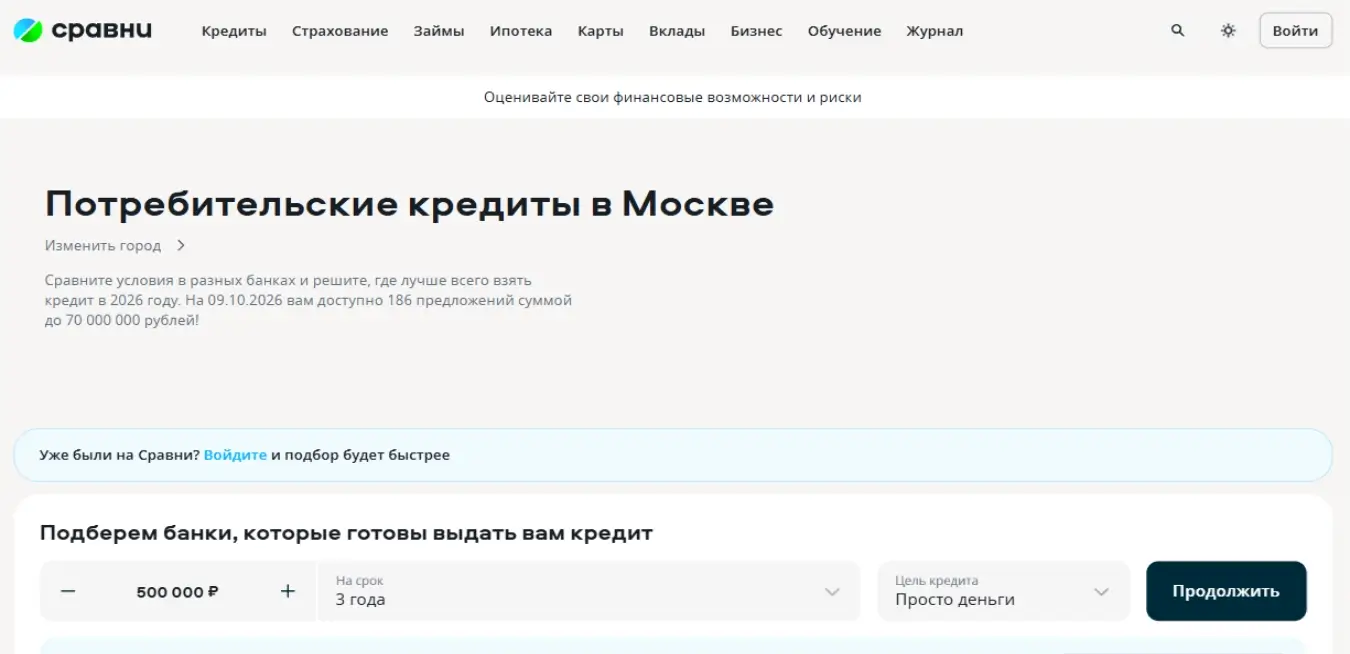Viewport: 1350px width, 654px height.
Task: Click the Продолжить button
Action: point(1226,591)
